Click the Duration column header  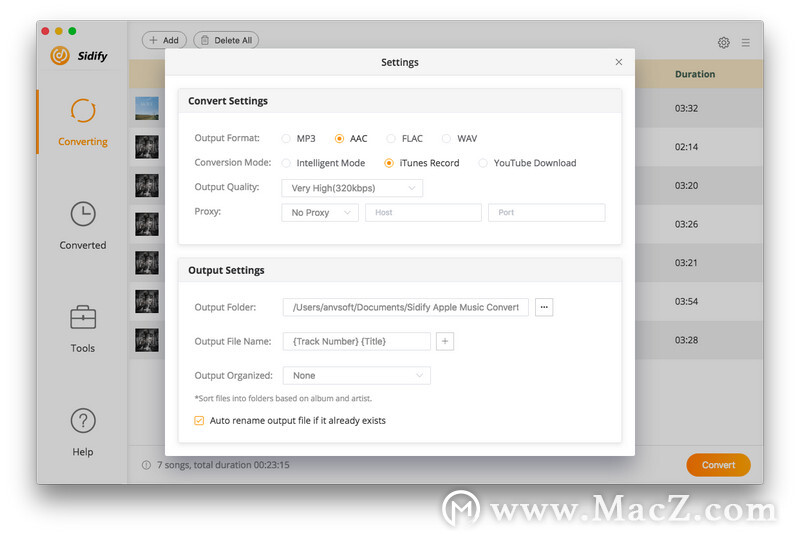[x=695, y=74]
